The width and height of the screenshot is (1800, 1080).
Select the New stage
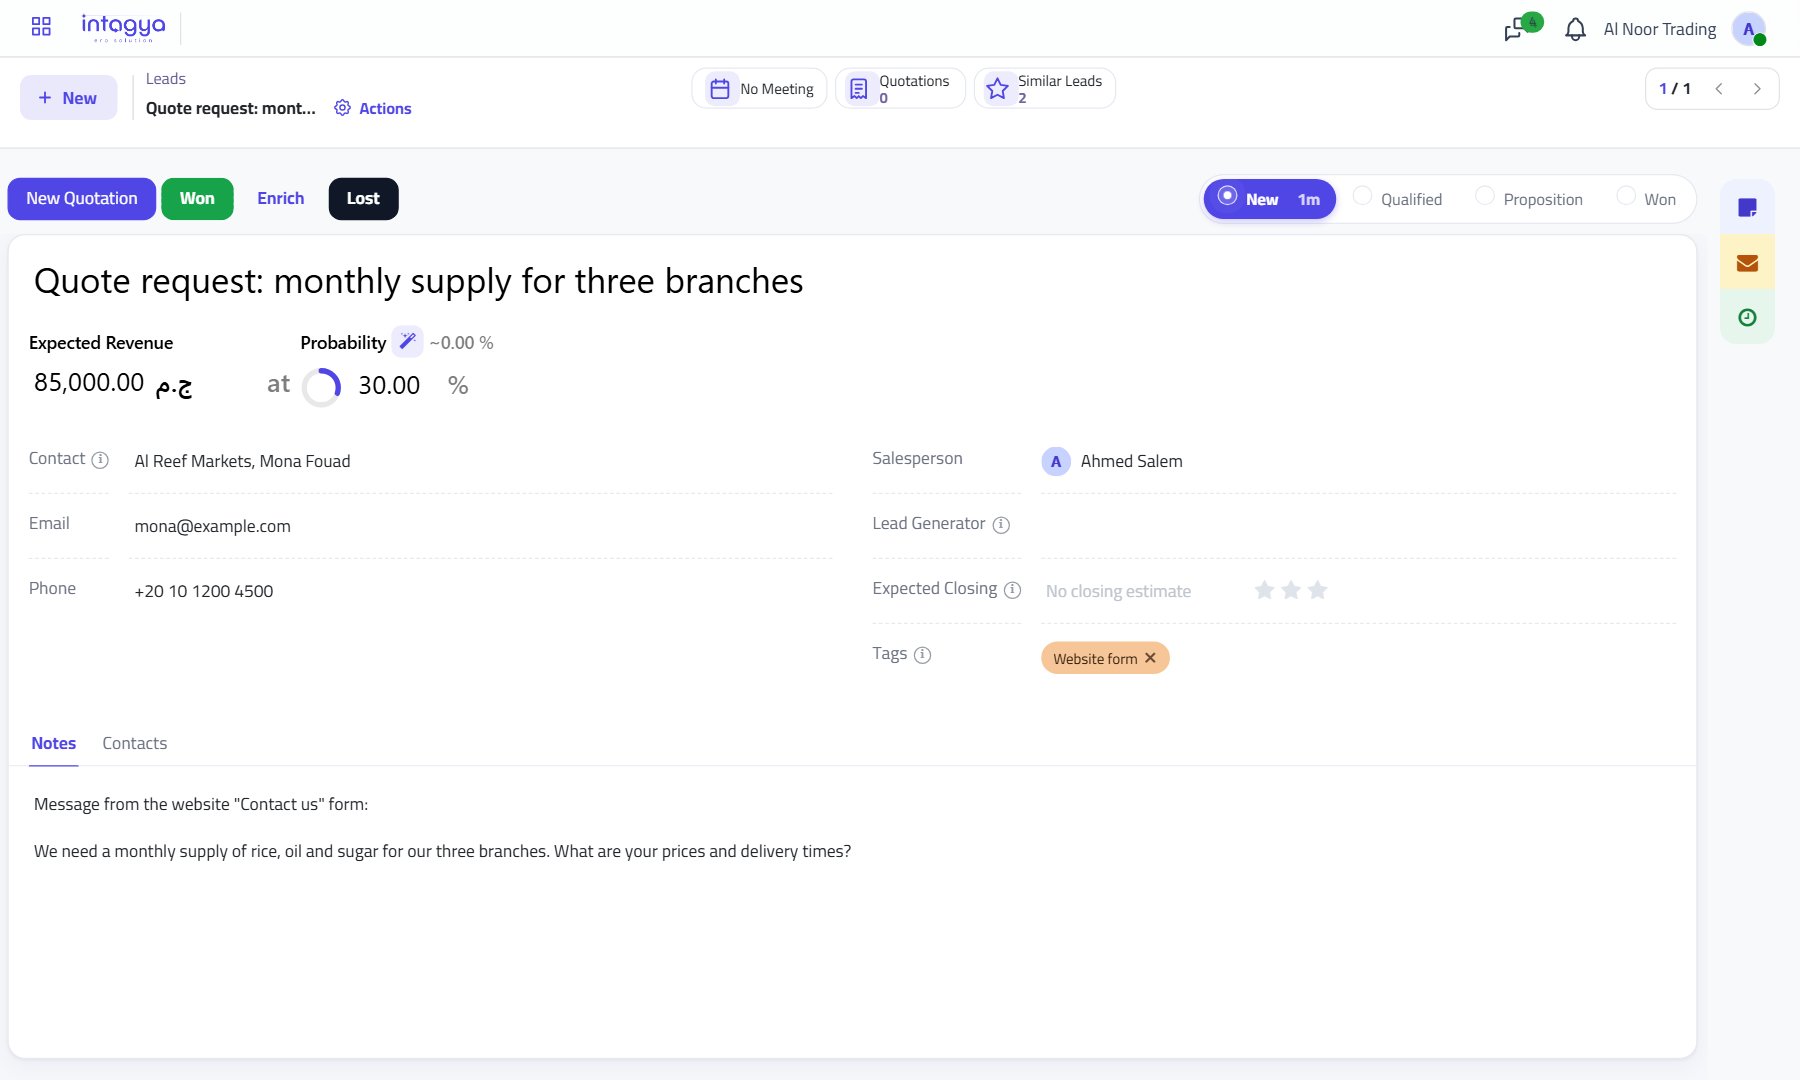pyautogui.click(x=1269, y=199)
